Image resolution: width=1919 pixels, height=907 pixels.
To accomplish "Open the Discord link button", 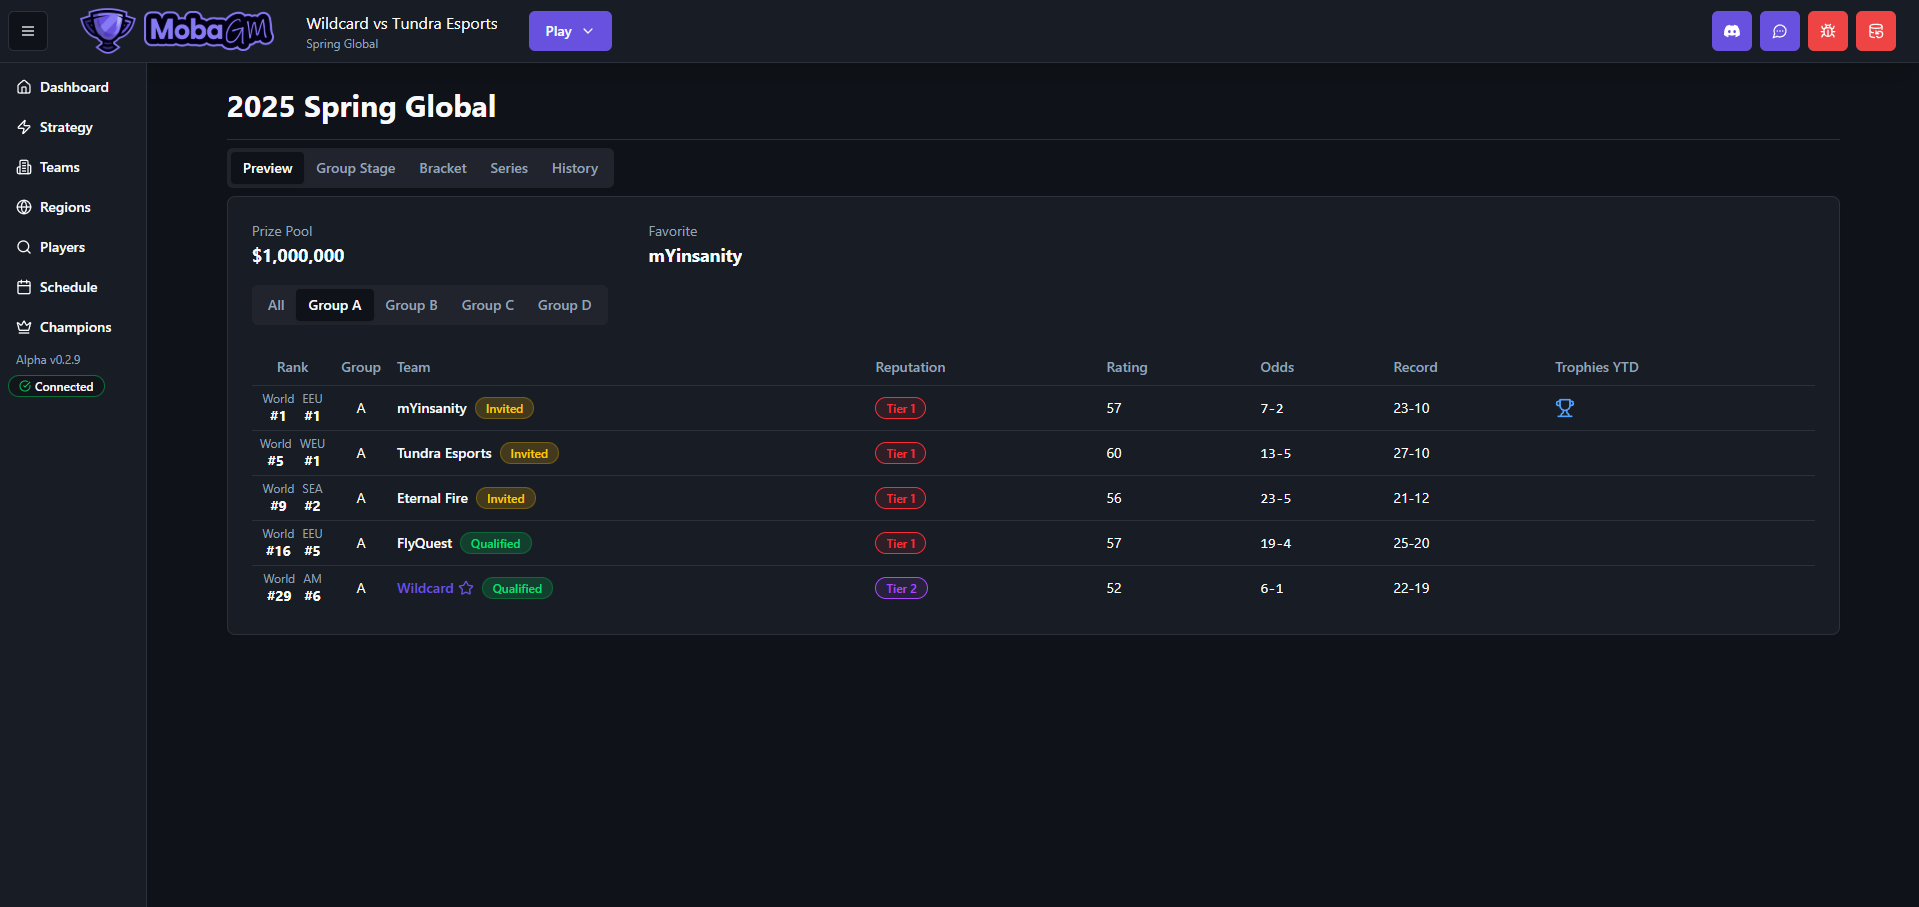I will pyautogui.click(x=1731, y=31).
